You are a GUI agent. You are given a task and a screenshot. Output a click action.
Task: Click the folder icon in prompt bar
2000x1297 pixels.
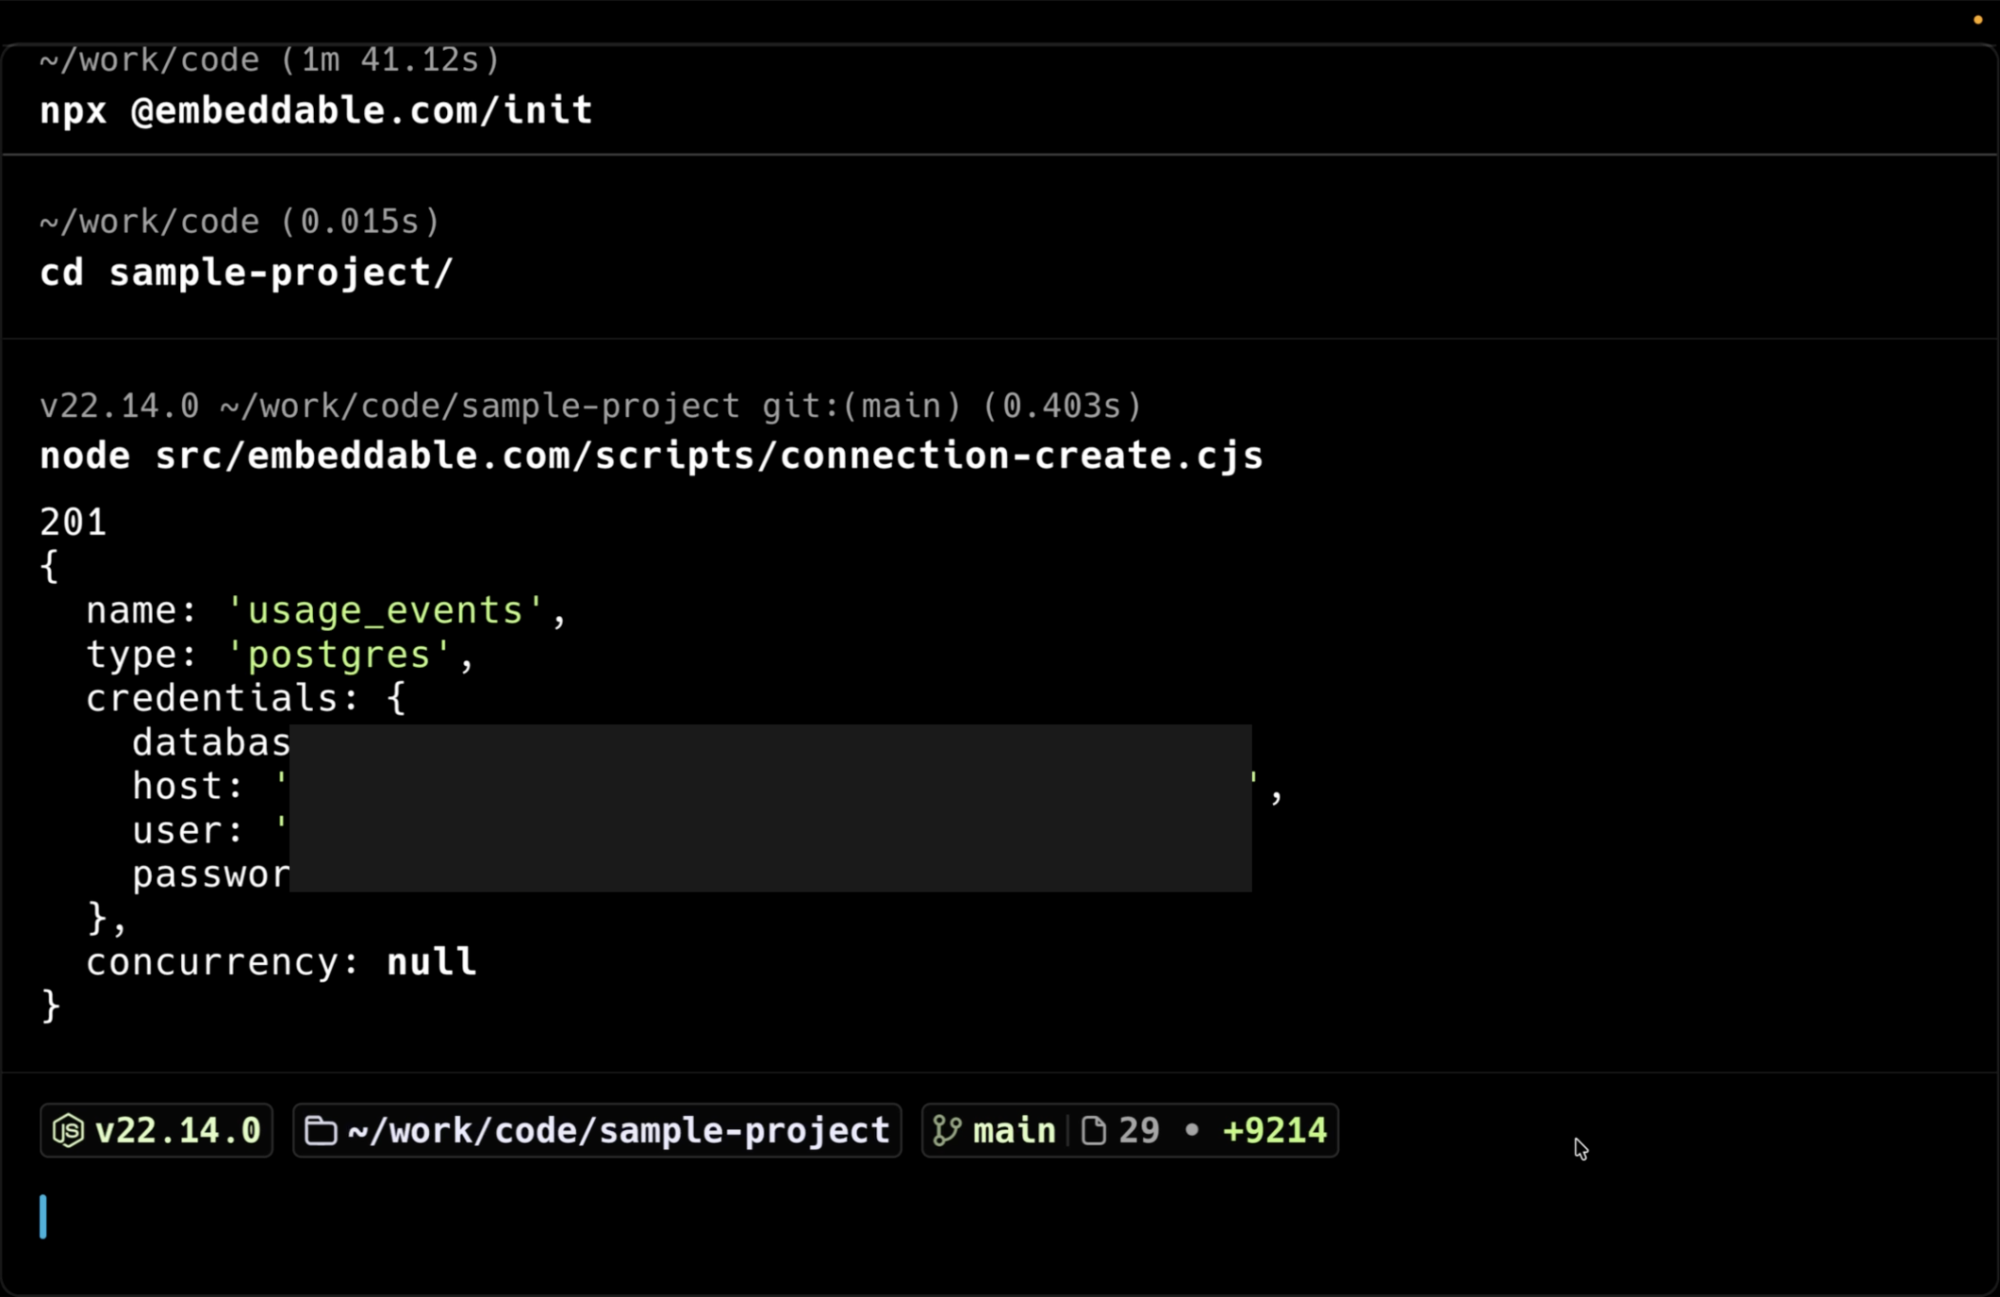[x=320, y=1131]
